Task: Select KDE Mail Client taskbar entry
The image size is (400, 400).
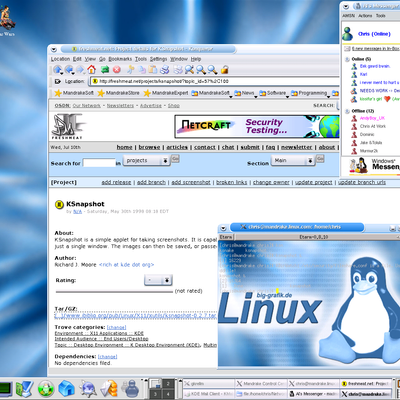Action: (208, 394)
